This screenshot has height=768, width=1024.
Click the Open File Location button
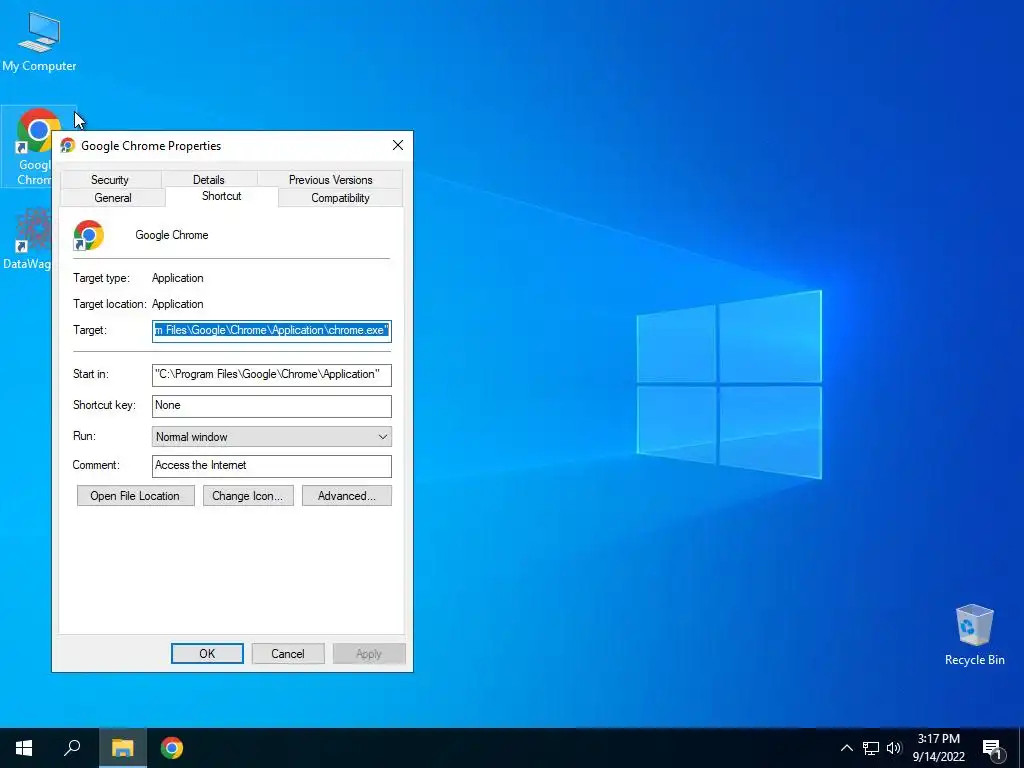(135, 496)
